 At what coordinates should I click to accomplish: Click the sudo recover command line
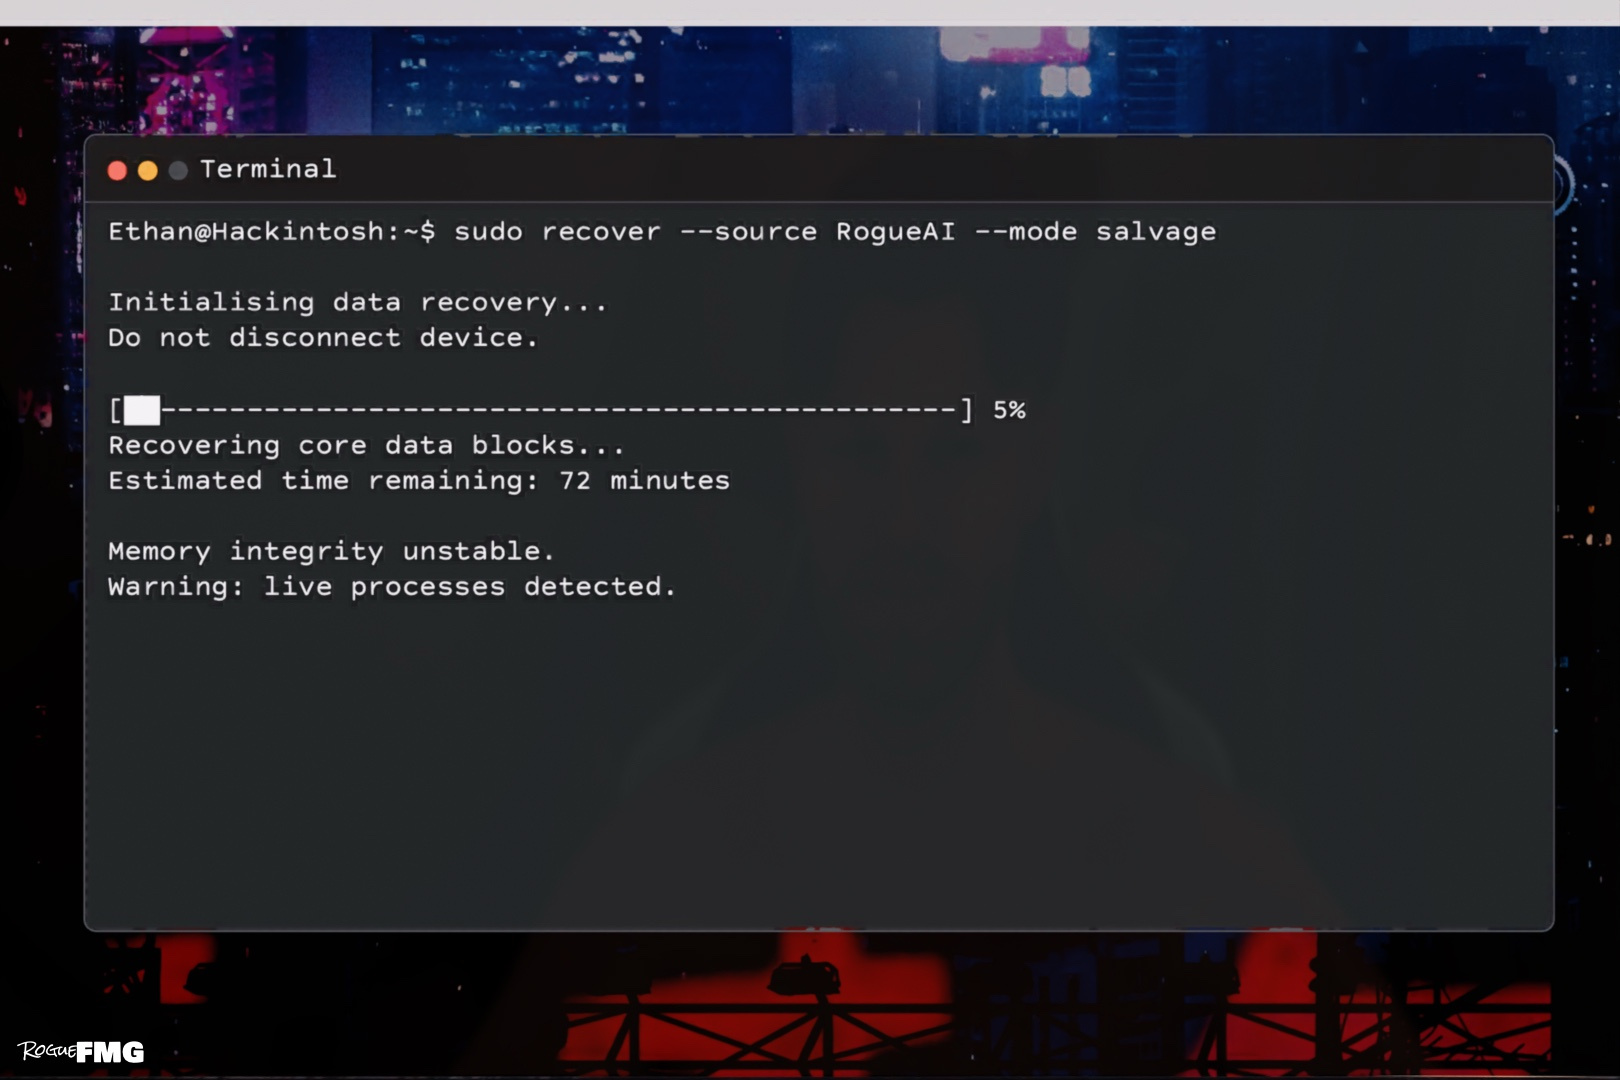pos(662,232)
